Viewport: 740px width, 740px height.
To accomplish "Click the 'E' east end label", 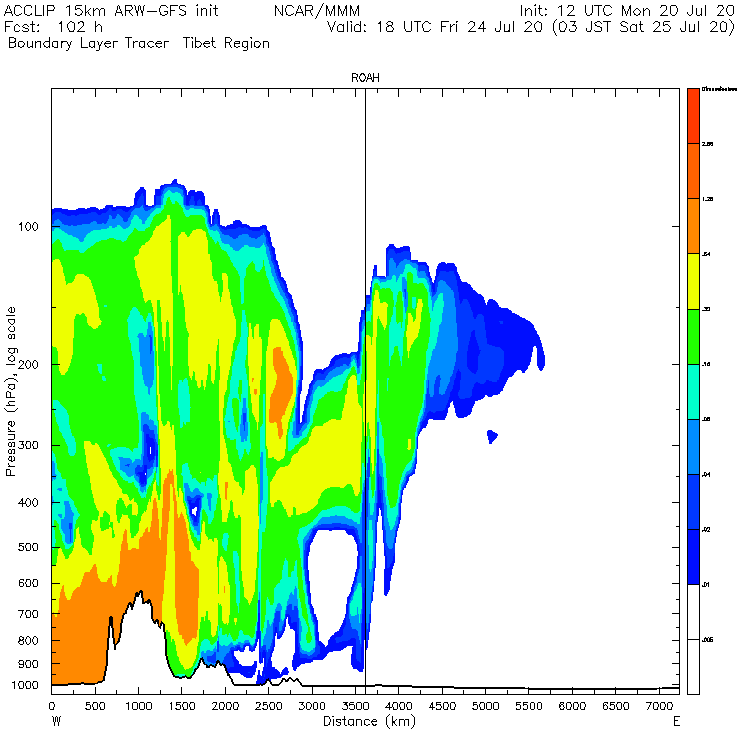I will [676, 722].
